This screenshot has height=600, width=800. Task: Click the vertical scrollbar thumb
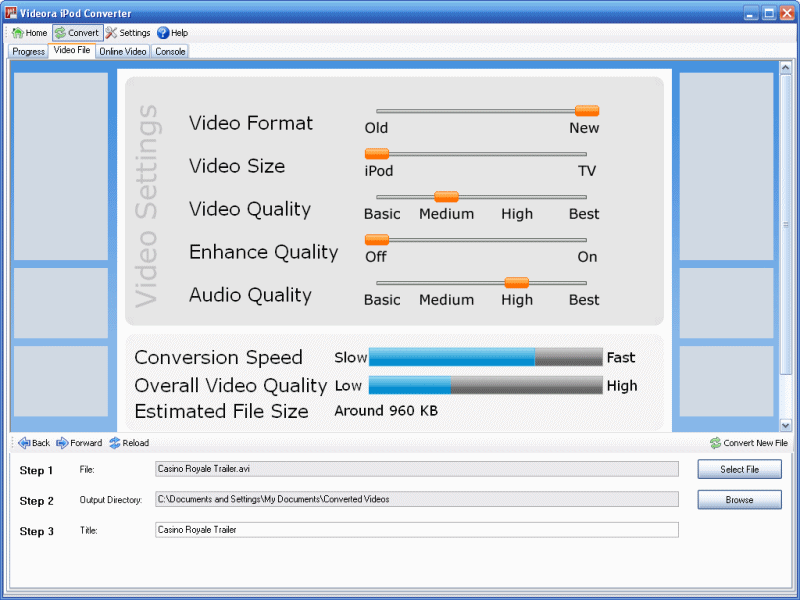(785, 224)
